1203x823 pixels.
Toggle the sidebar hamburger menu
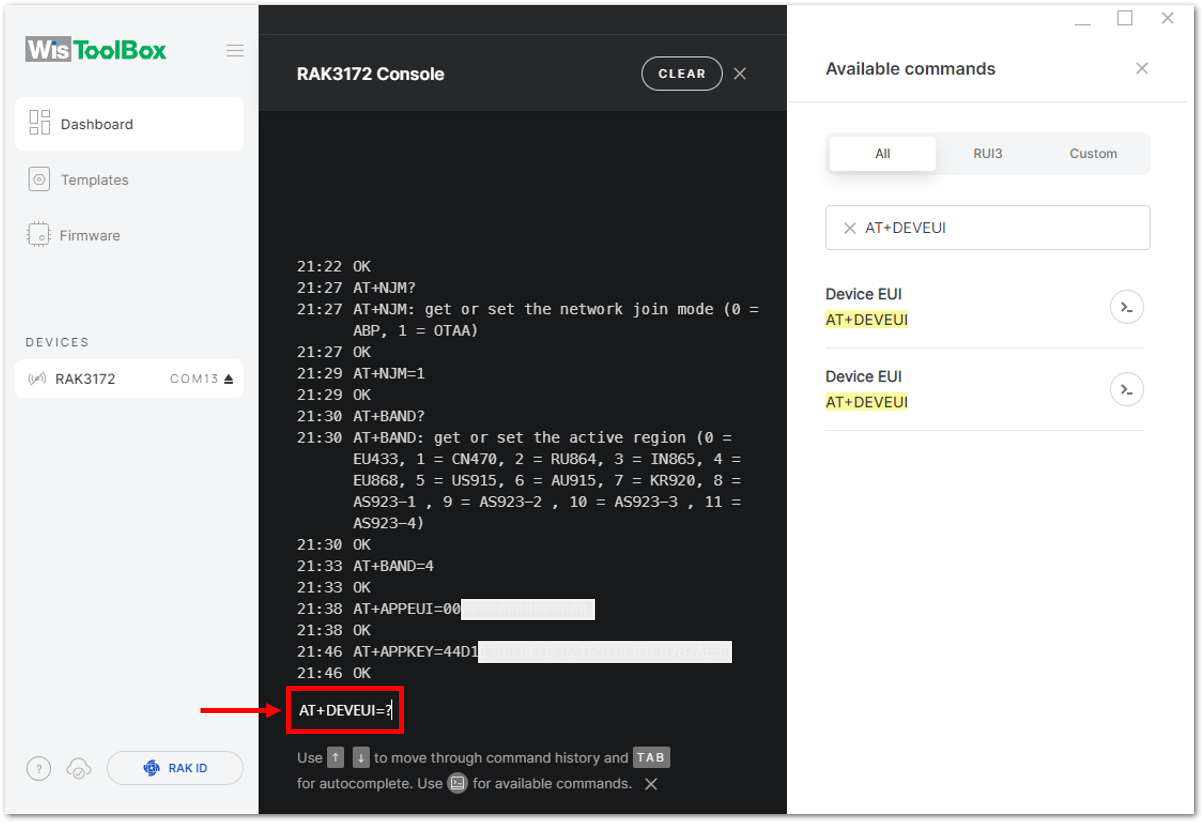(x=235, y=51)
